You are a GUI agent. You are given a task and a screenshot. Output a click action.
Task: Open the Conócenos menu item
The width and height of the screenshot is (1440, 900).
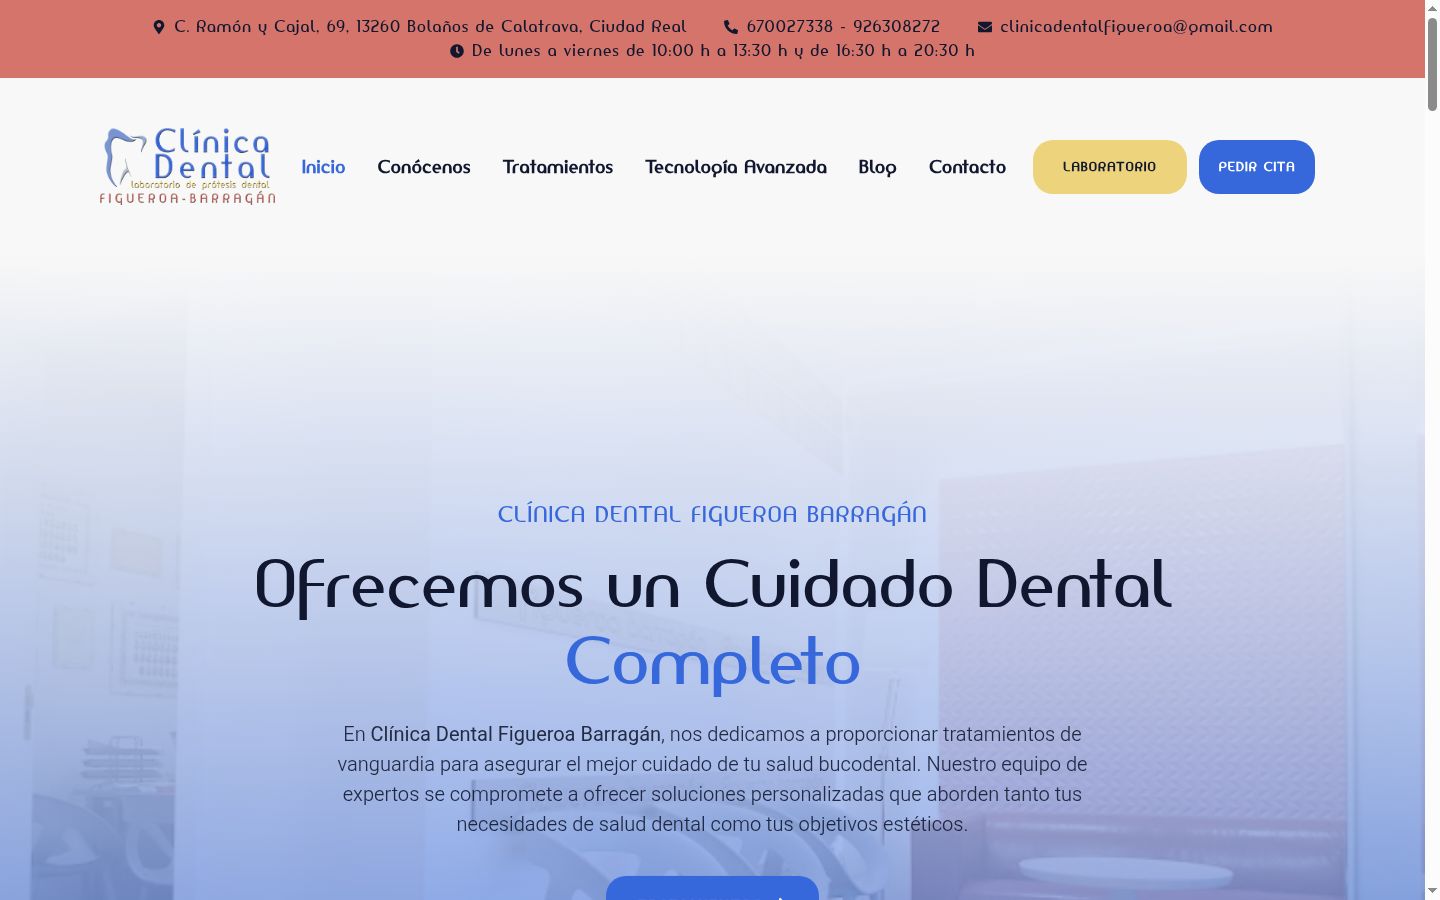[x=424, y=167]
